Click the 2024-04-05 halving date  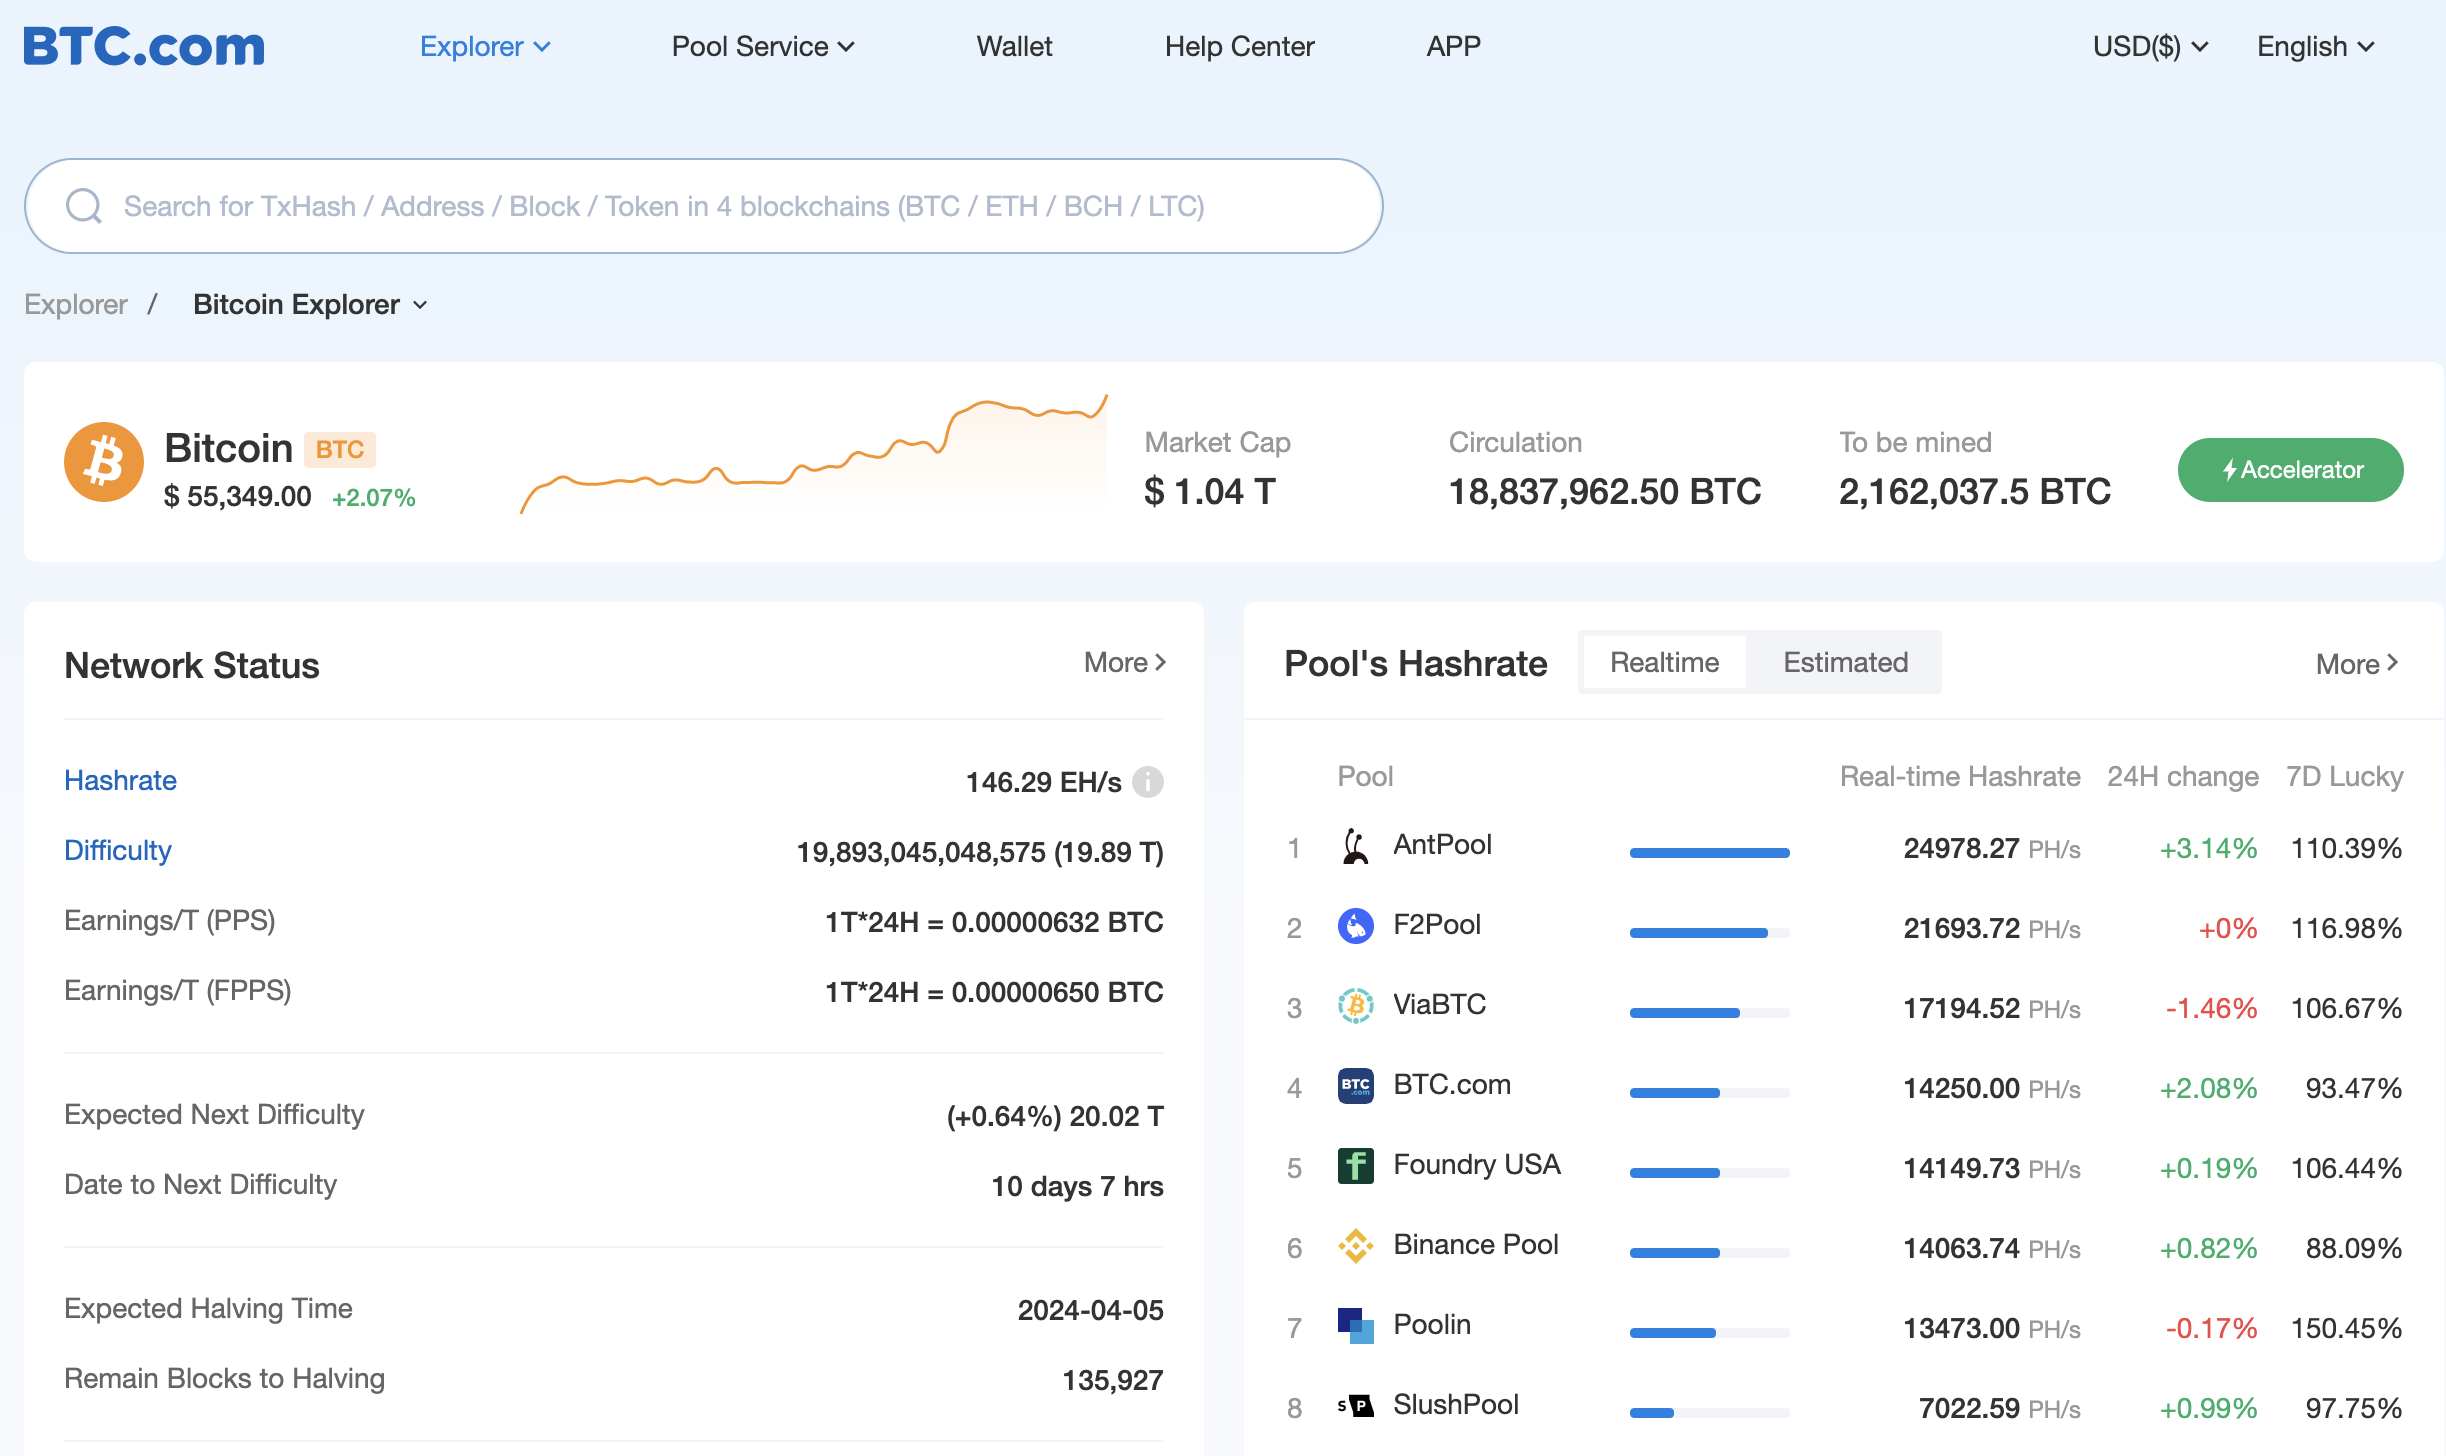click(x=1091, y=1310)
